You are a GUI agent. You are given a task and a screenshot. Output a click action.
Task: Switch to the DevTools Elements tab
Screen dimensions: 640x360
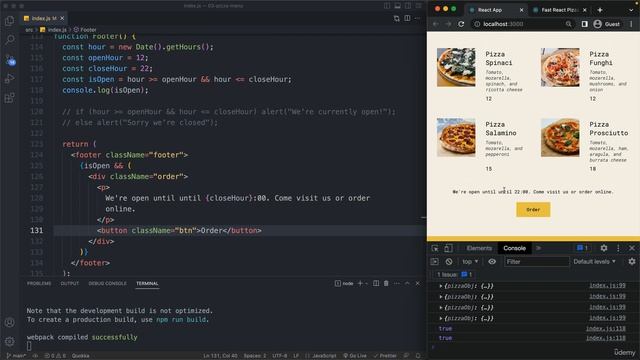click(x=479, y=248)
